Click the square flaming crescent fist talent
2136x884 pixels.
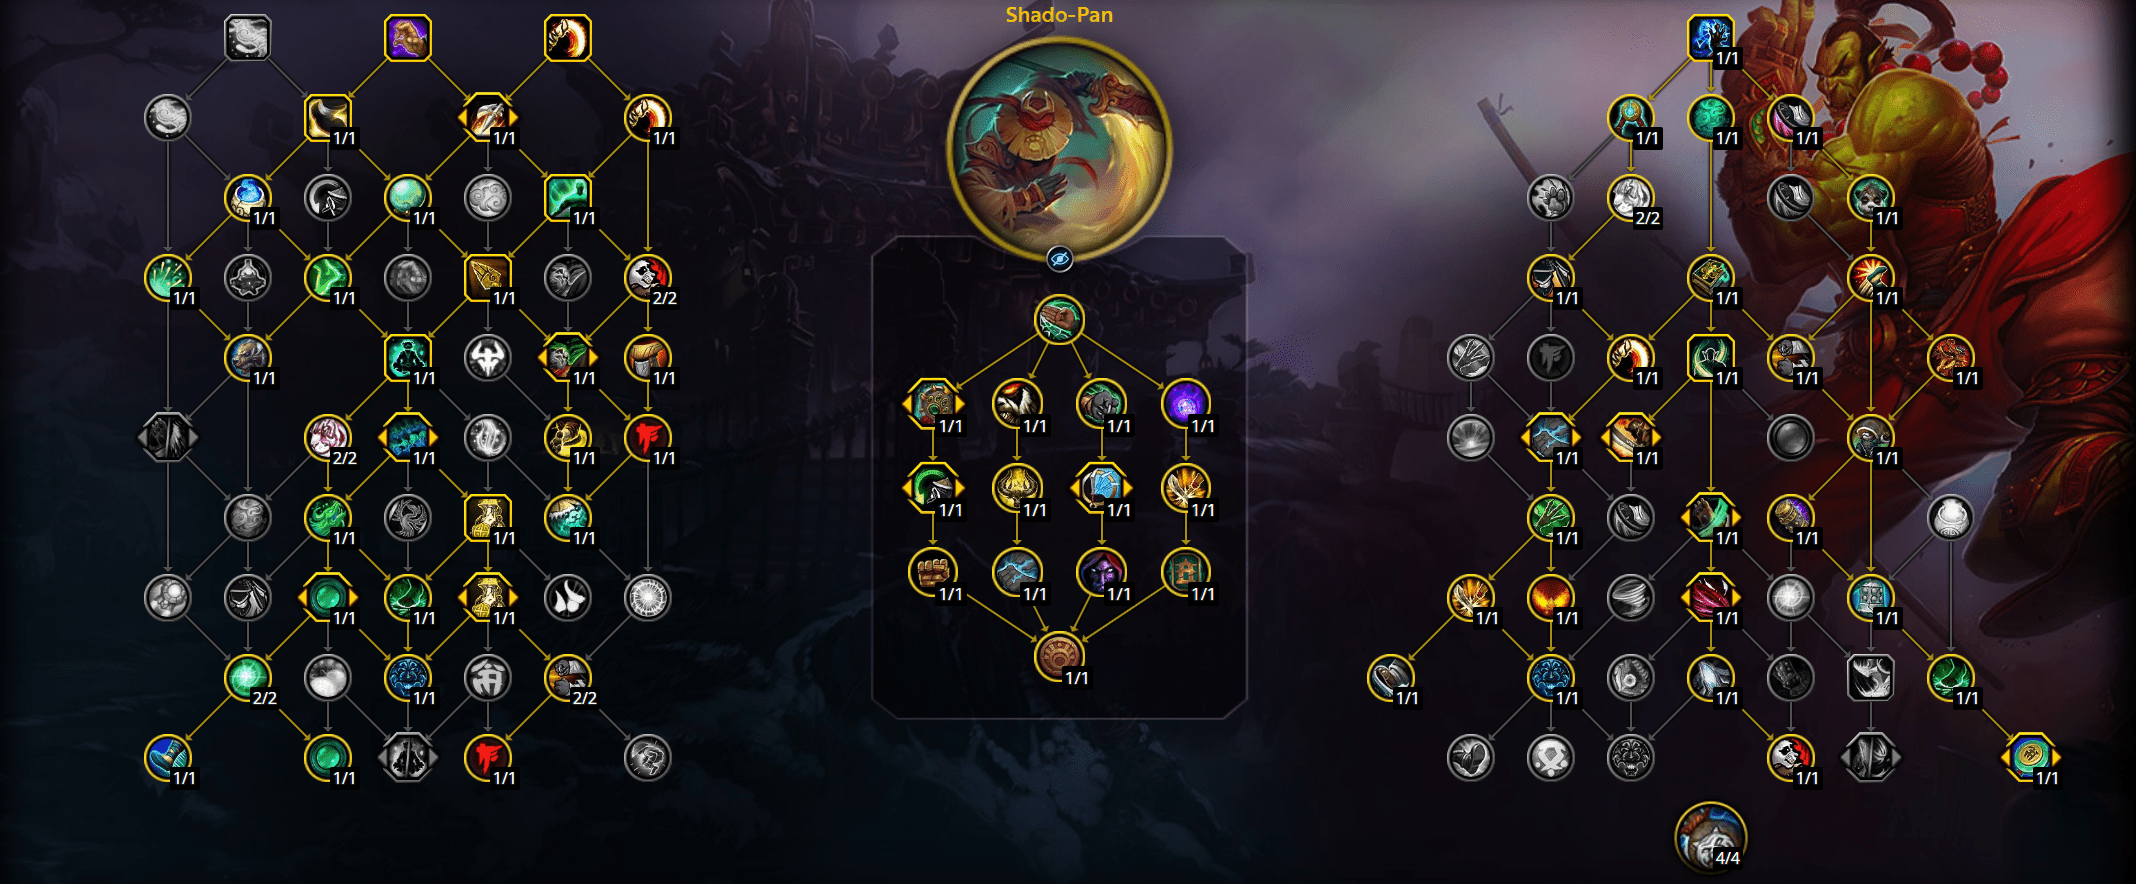pos(568,38)
